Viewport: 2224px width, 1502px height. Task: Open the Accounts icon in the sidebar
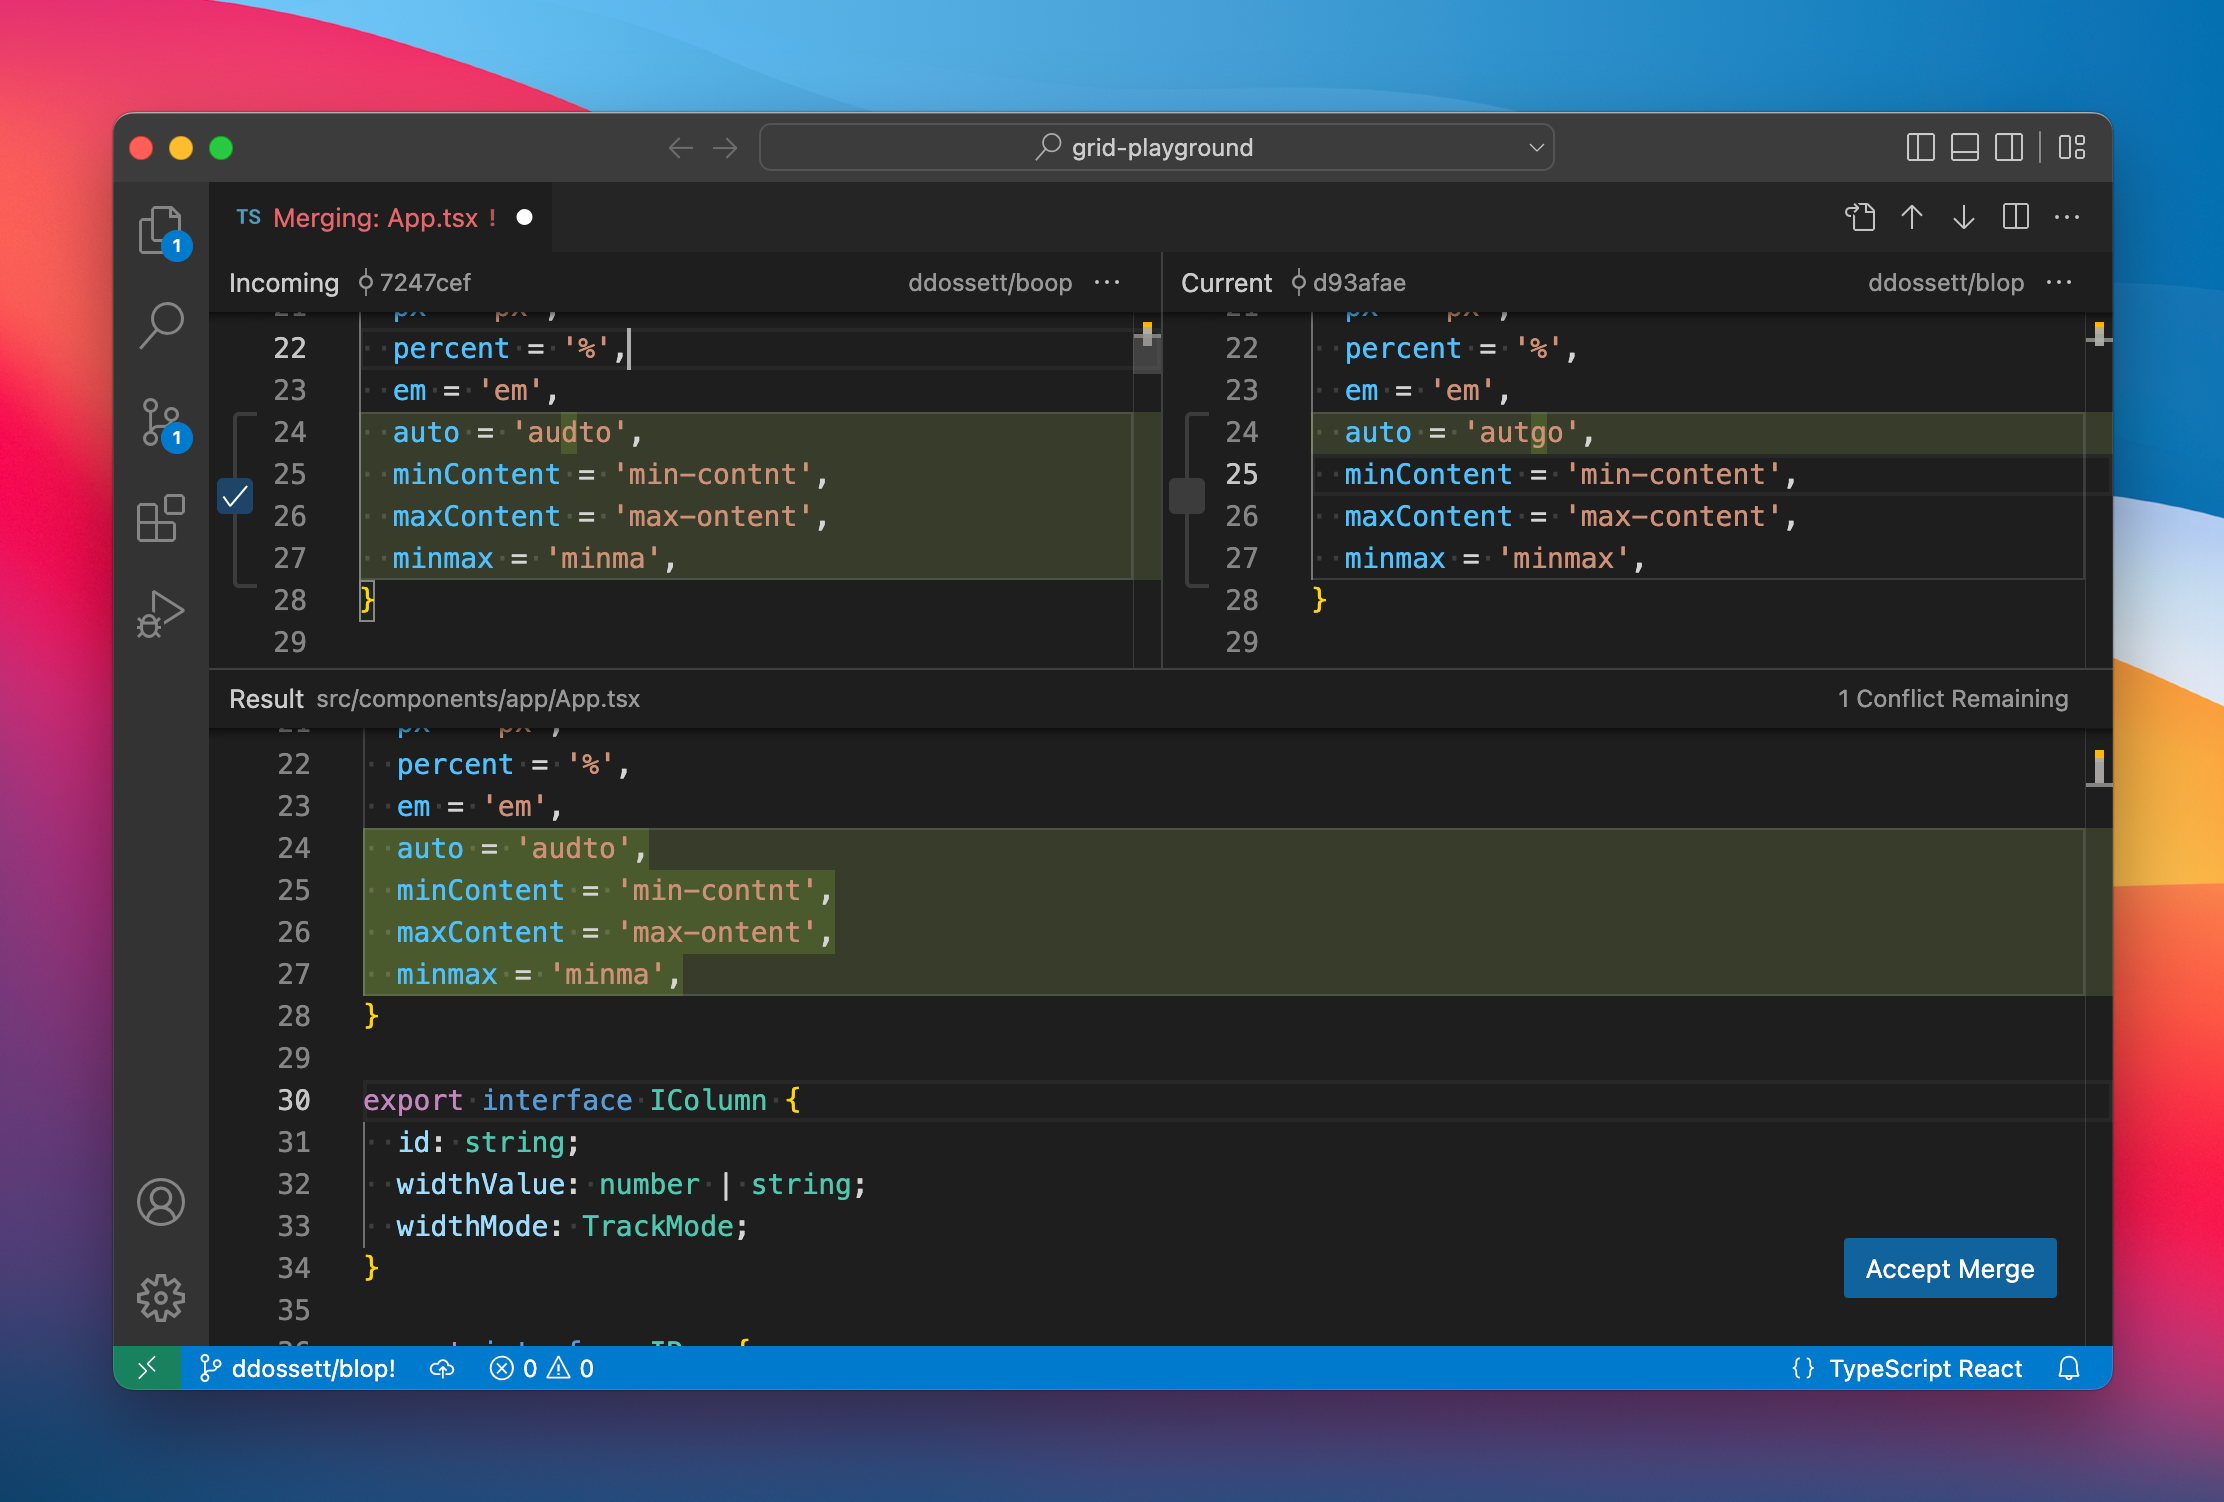162,1203
